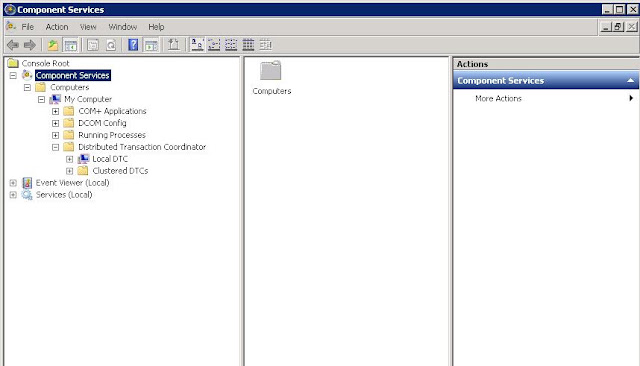Select Distributed Transaction Coordinator in the tree
This screenshot has width=640, height=366.
coord(142,147)
